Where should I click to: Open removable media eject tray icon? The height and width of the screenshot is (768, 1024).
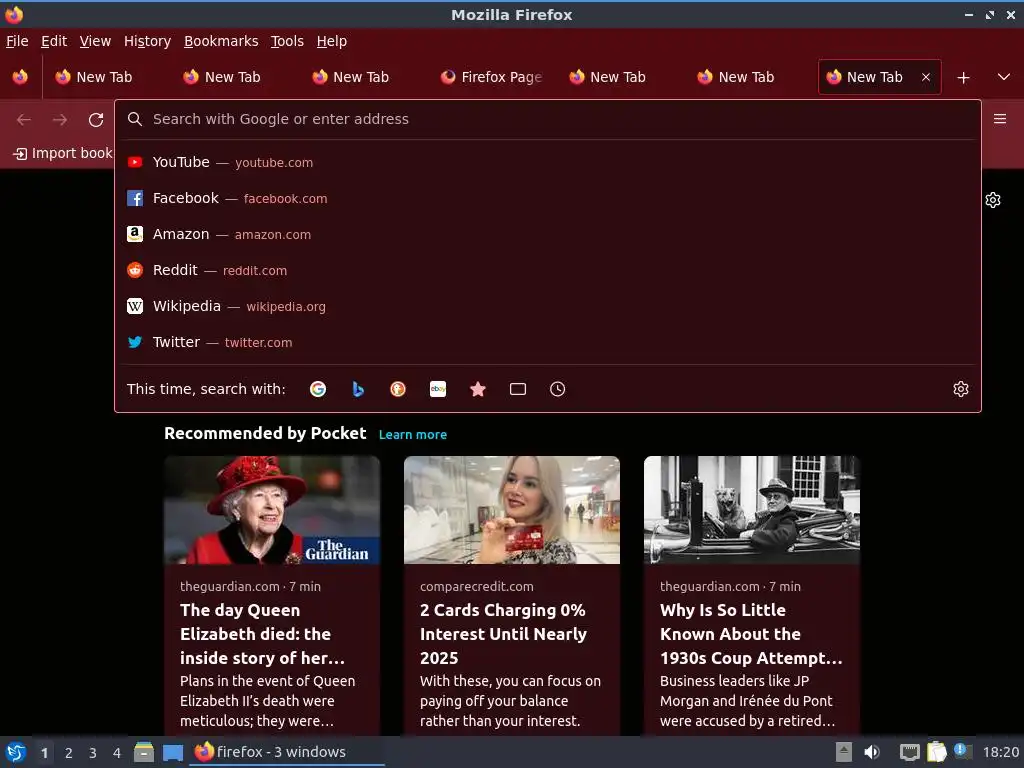[x=844, y=752]
